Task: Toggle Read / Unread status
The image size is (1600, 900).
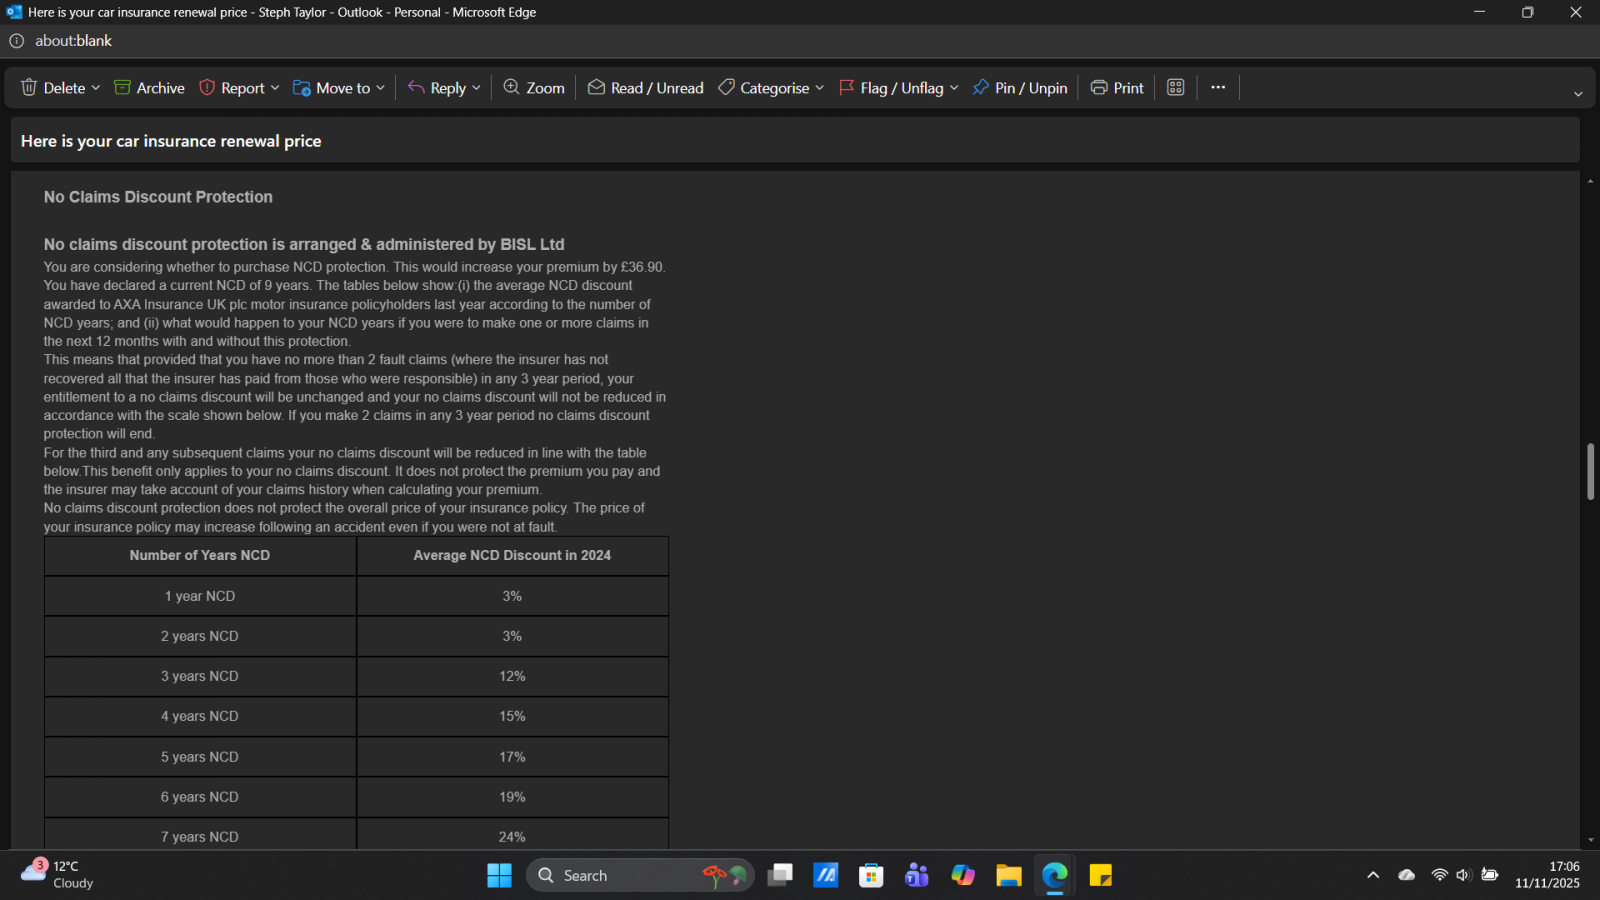Action: tap(645, 88)
